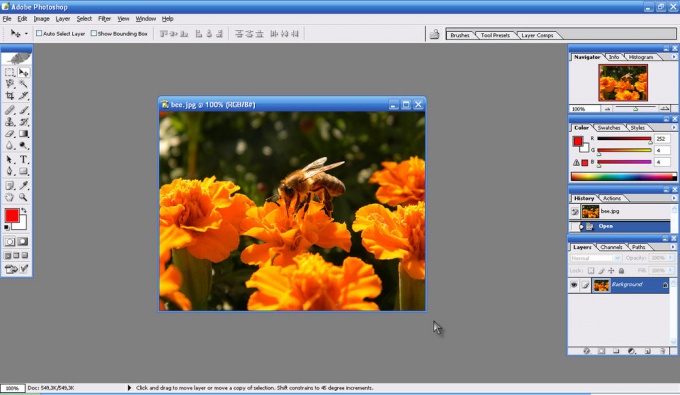The width and height of the screenshot is (680, 395).
Task: Select the Eraser tool
Action: pyautogui.click(x=10, y=134)
